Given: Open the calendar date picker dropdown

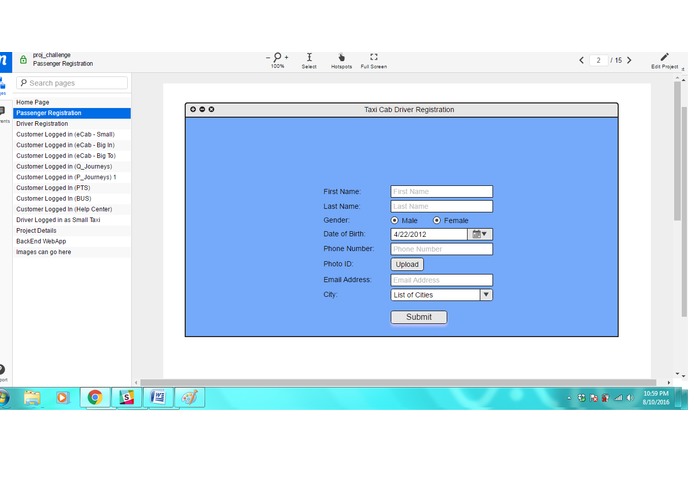Looking at the screenshot, I should click(x=480, y=234).
